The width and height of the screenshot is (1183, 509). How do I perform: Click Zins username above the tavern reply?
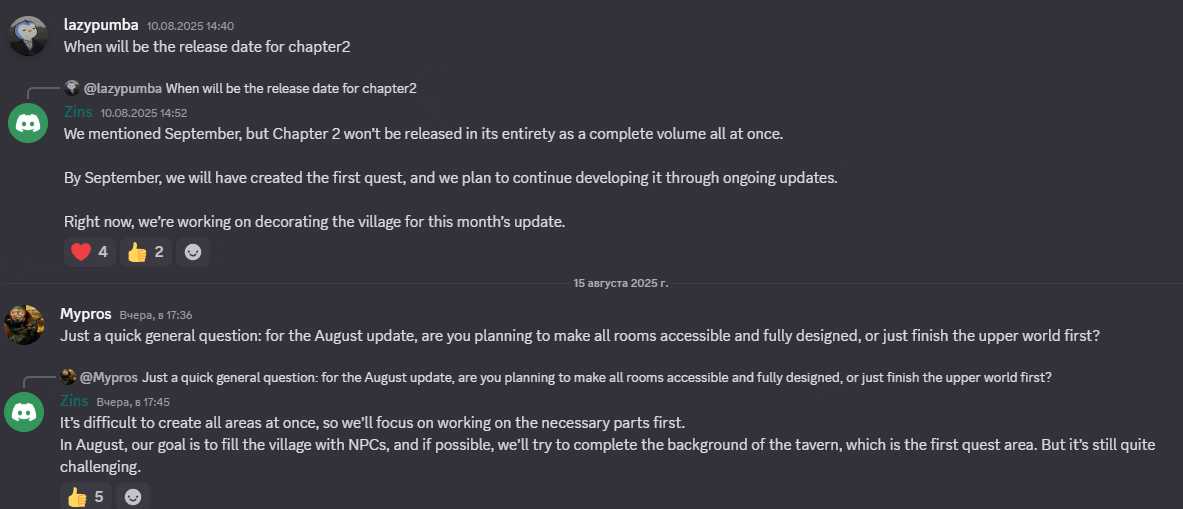coord(74,401)
